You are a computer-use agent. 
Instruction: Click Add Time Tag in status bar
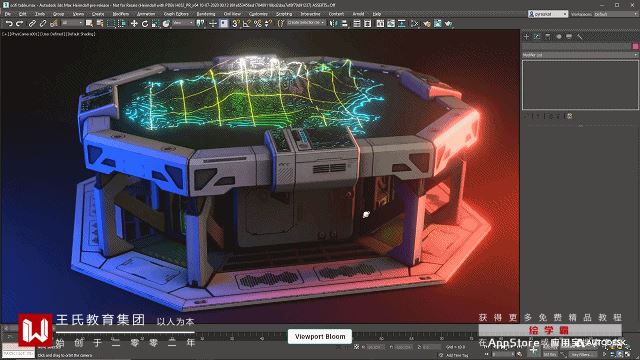(457, 356)
